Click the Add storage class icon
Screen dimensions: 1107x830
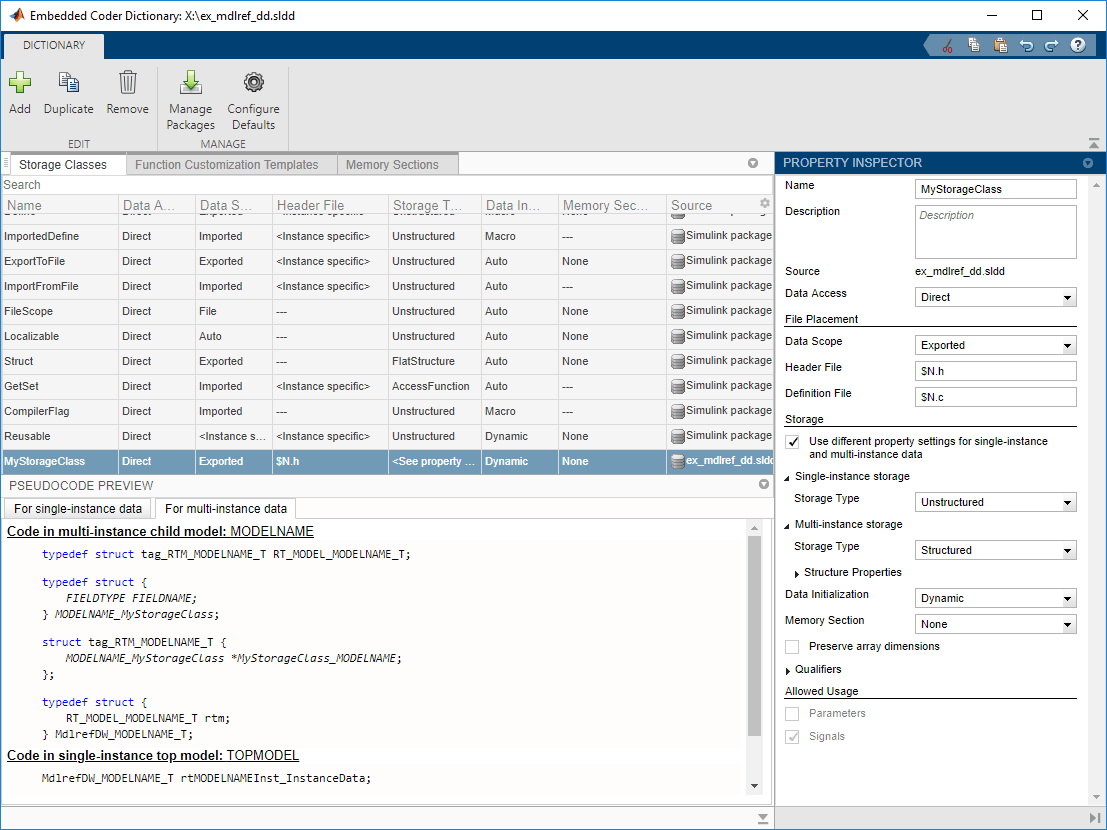[20, 84]
